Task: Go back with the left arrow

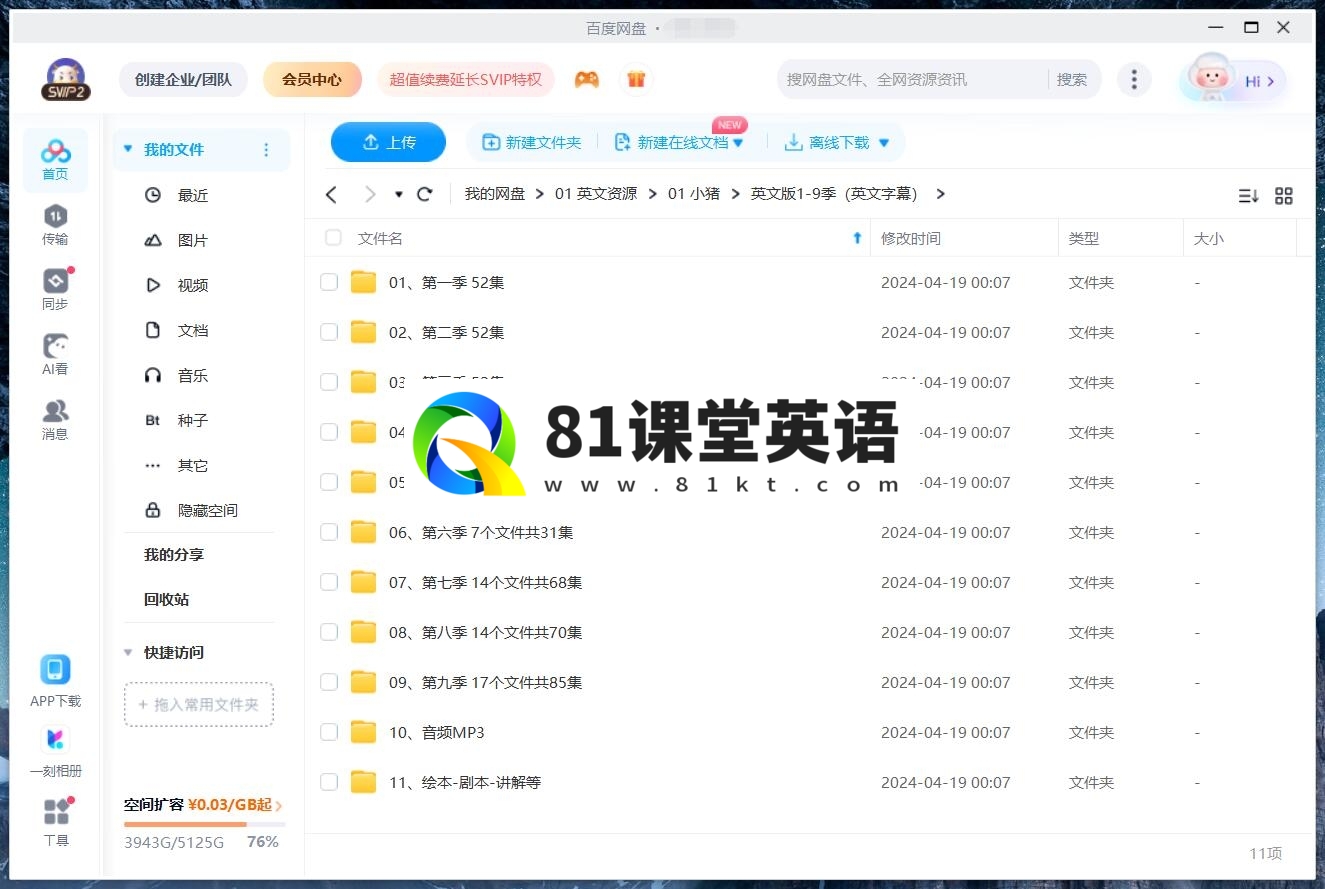Action: (x=332, y=194)
